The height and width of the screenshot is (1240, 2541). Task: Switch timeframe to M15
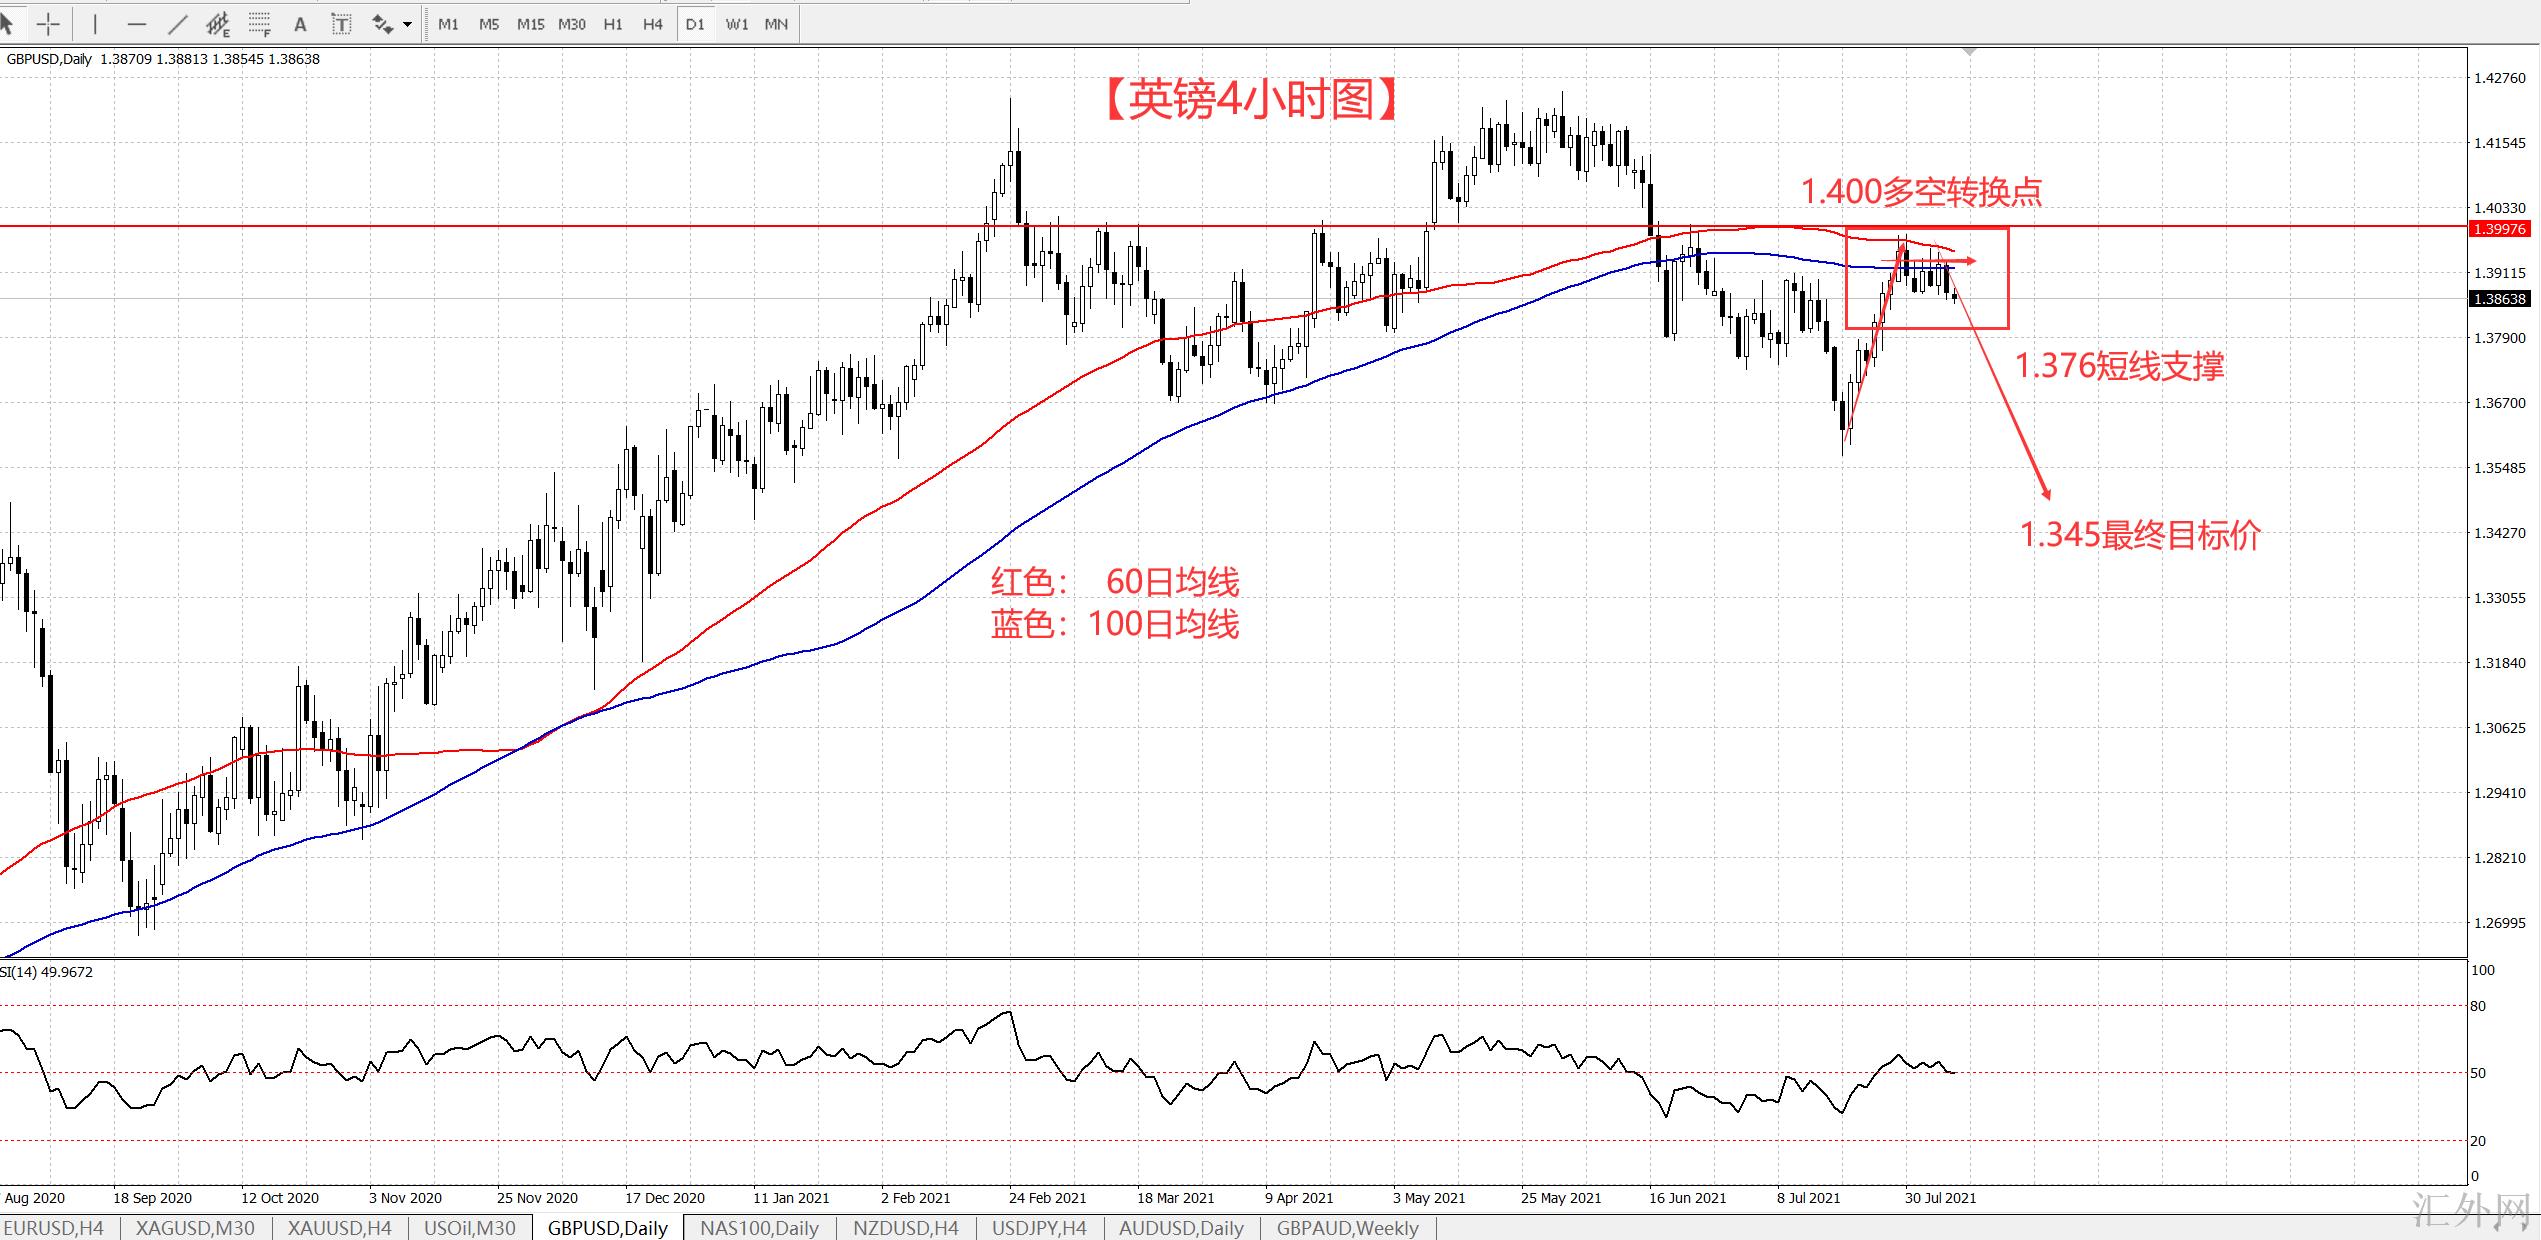[530, 24]
